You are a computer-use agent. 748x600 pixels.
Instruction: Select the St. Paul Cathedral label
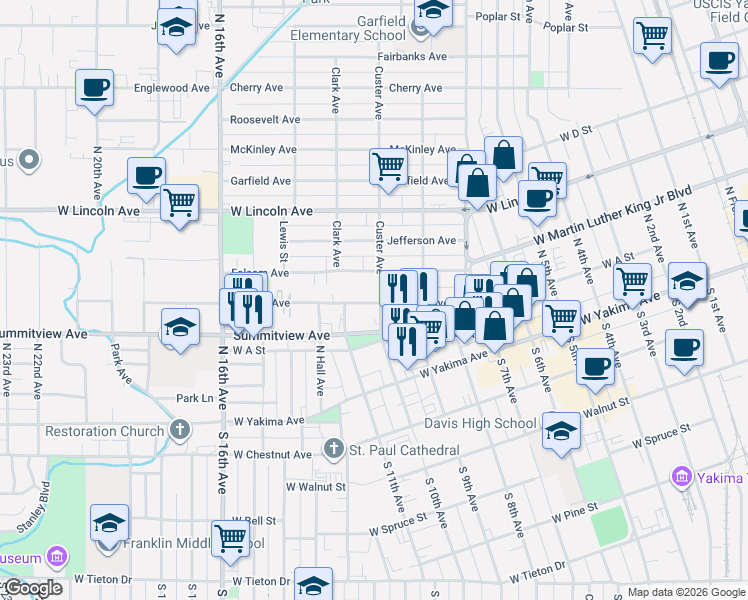[405, 450]
